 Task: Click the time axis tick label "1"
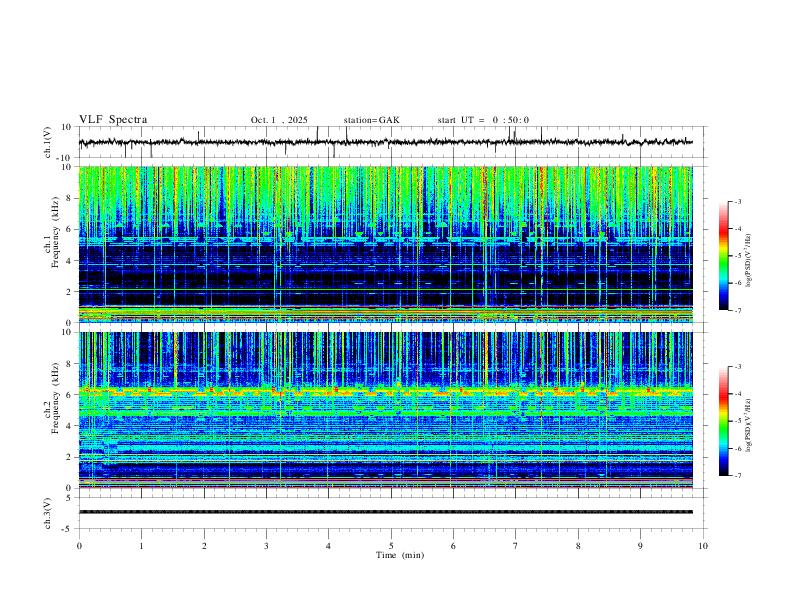click(x=141, y=546)
